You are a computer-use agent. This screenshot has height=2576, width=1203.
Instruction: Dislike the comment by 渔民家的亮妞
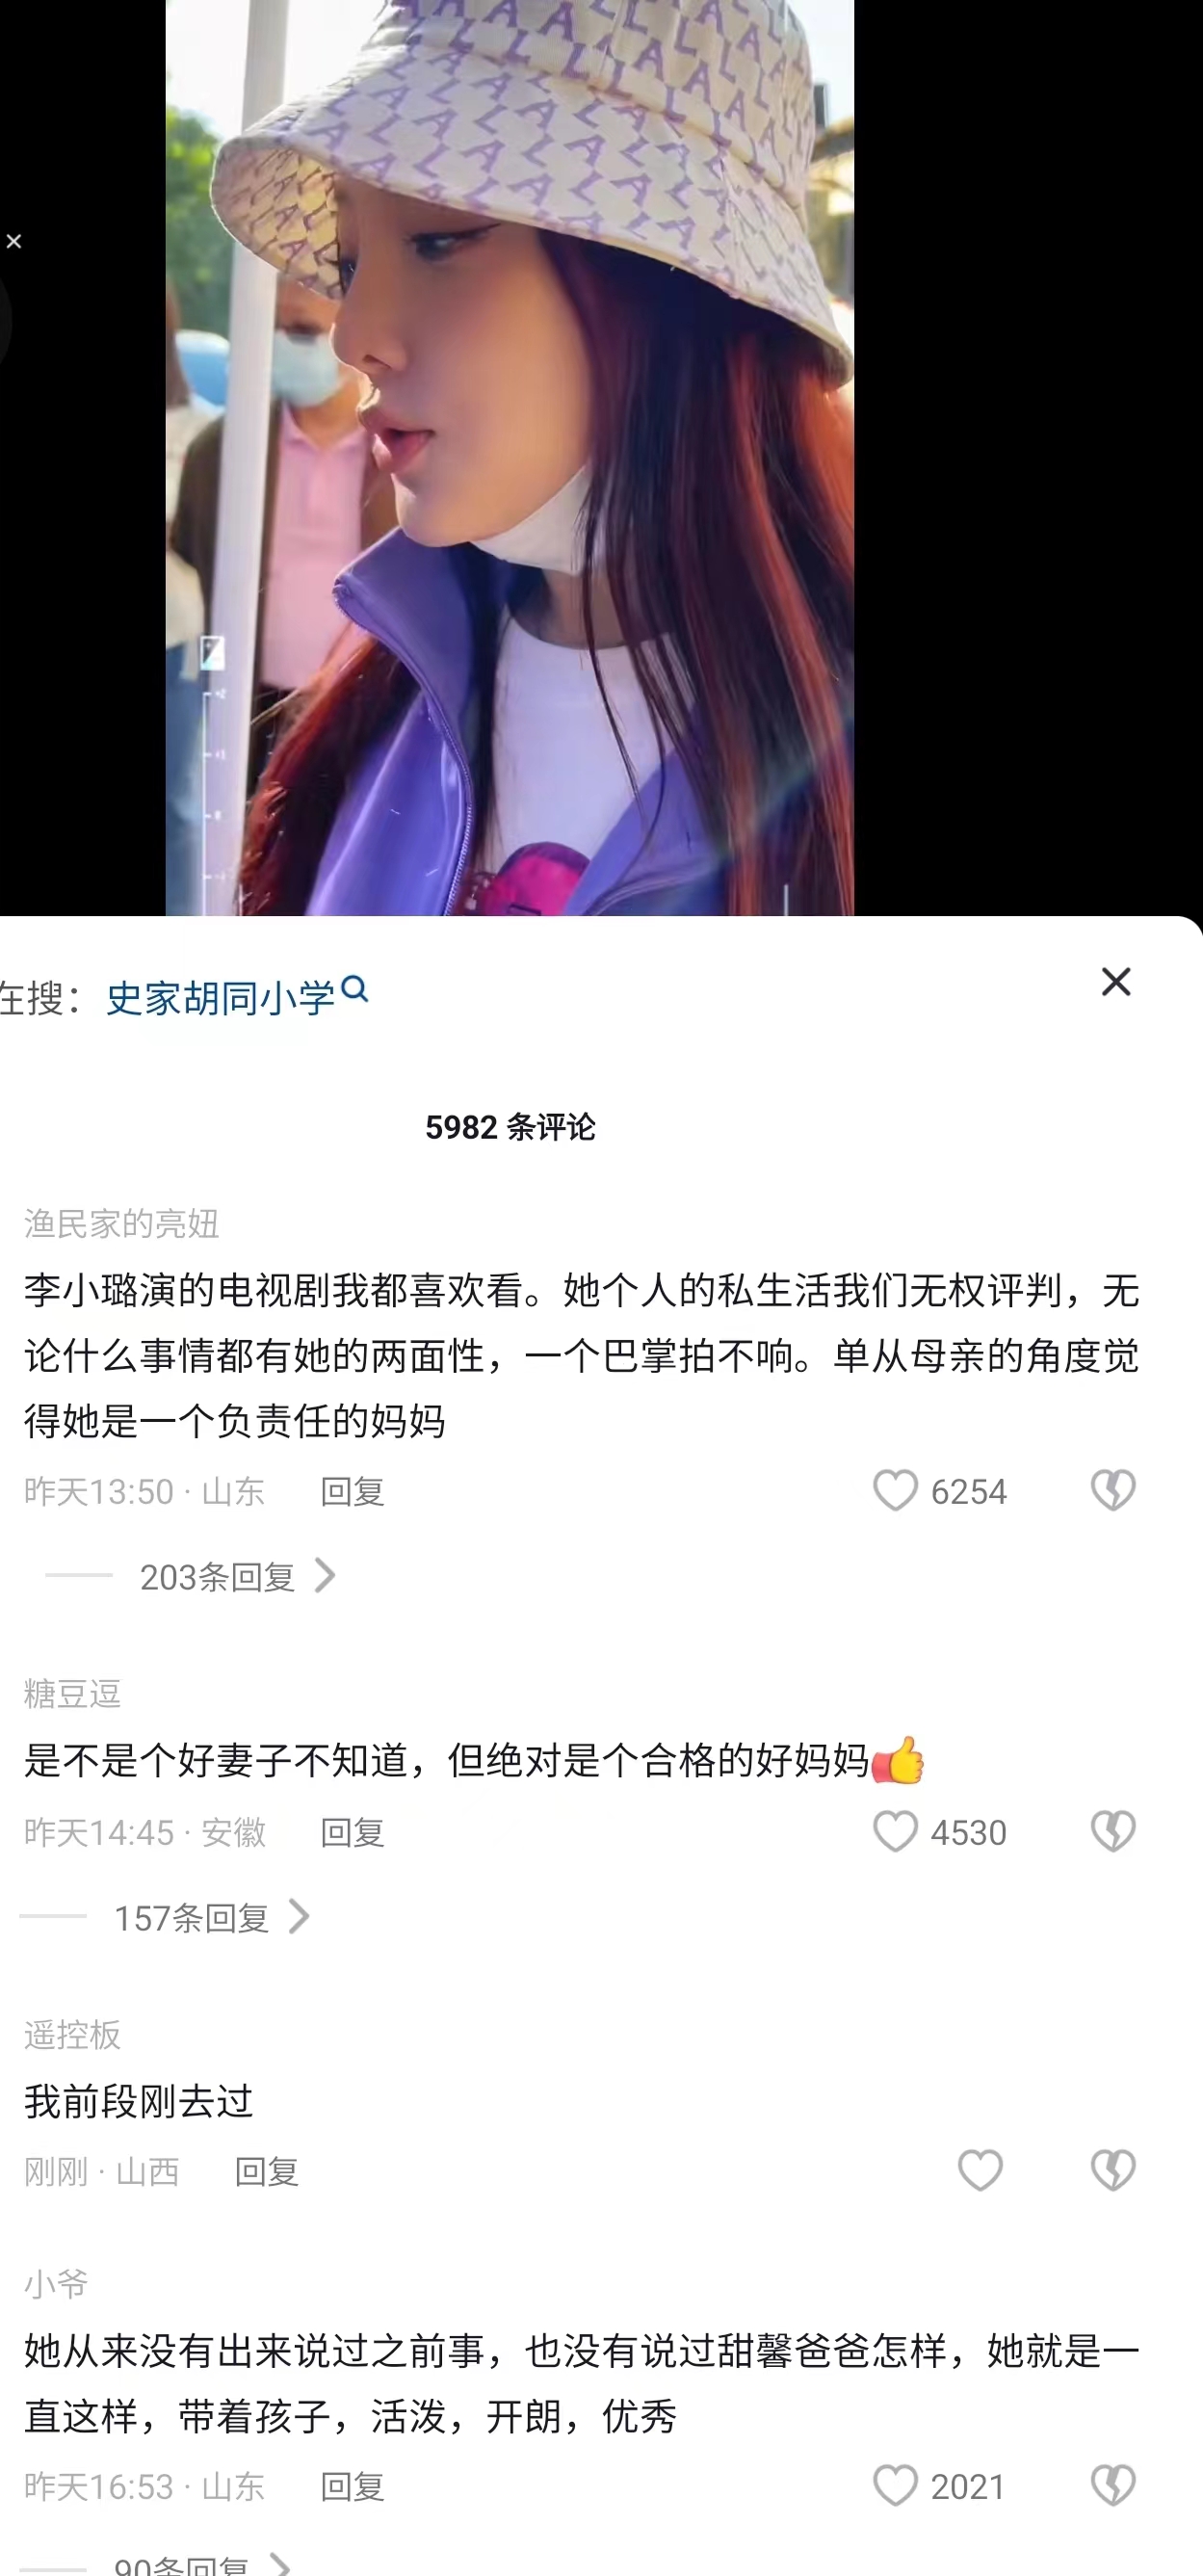coord(1113,1490)
